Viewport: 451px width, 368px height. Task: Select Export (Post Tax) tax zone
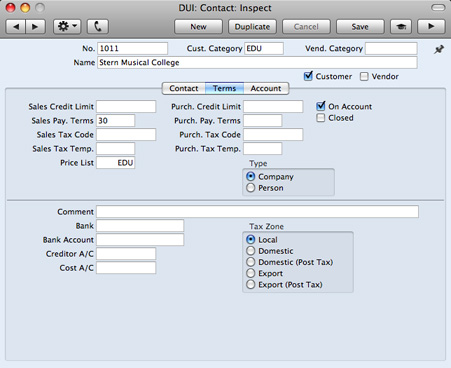(x=251, y=285)
